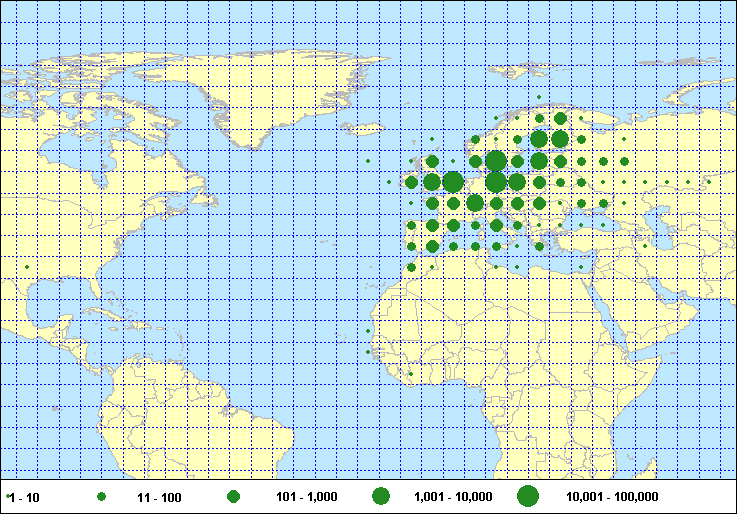Click the smallest 1 - 10 legend dot
The image size is (737, 514).
coord(8,496)
